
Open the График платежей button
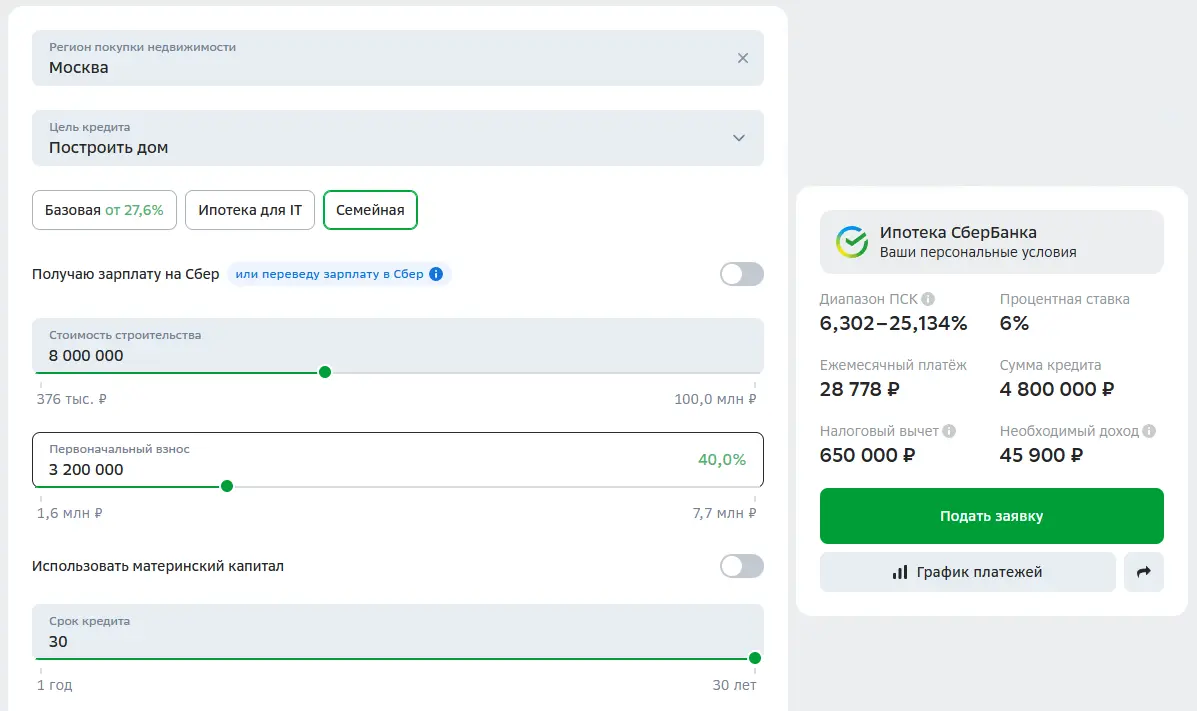click(x=967, y=572)
